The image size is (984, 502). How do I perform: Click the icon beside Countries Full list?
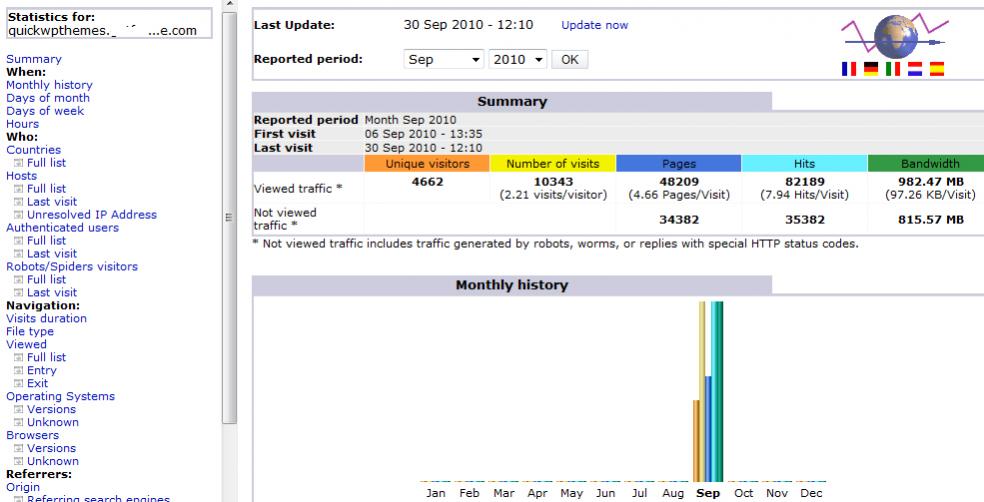coord(18,163)
